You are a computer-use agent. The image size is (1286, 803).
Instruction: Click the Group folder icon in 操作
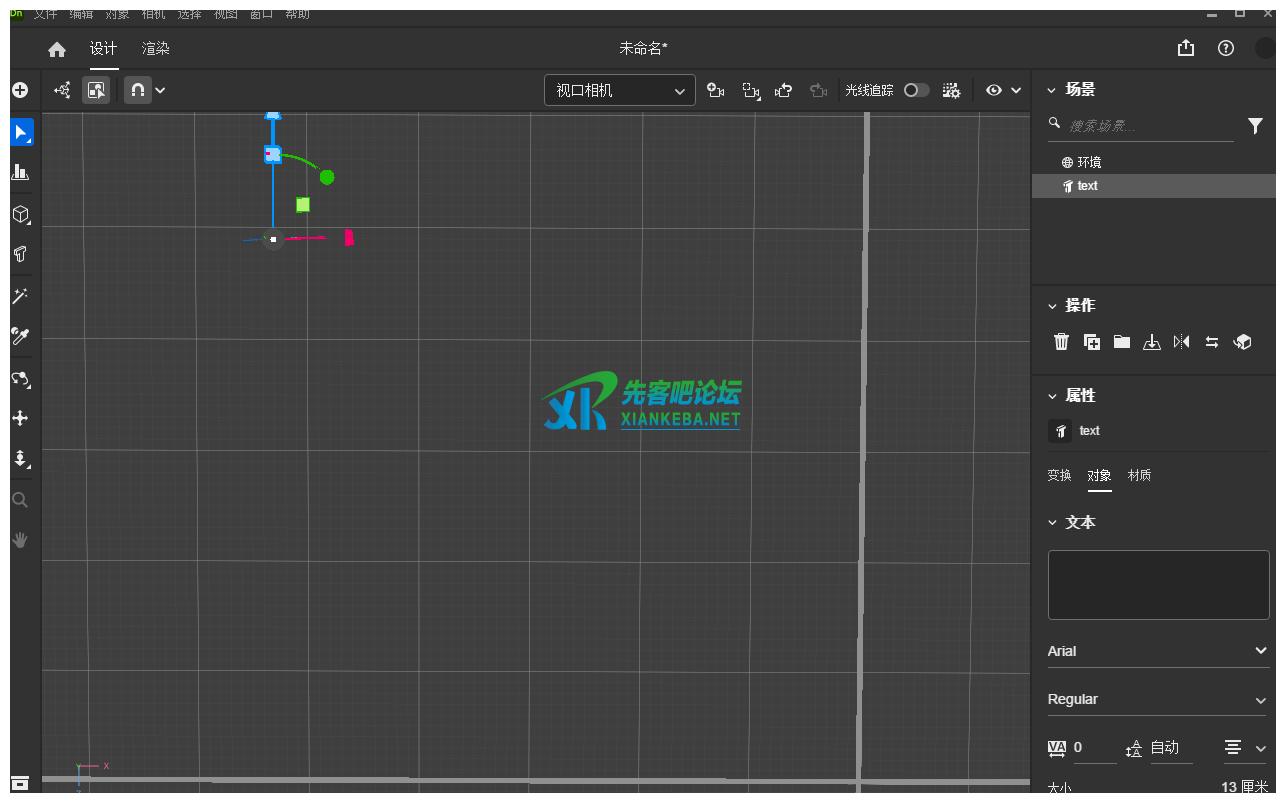(x=1122, y=342)
